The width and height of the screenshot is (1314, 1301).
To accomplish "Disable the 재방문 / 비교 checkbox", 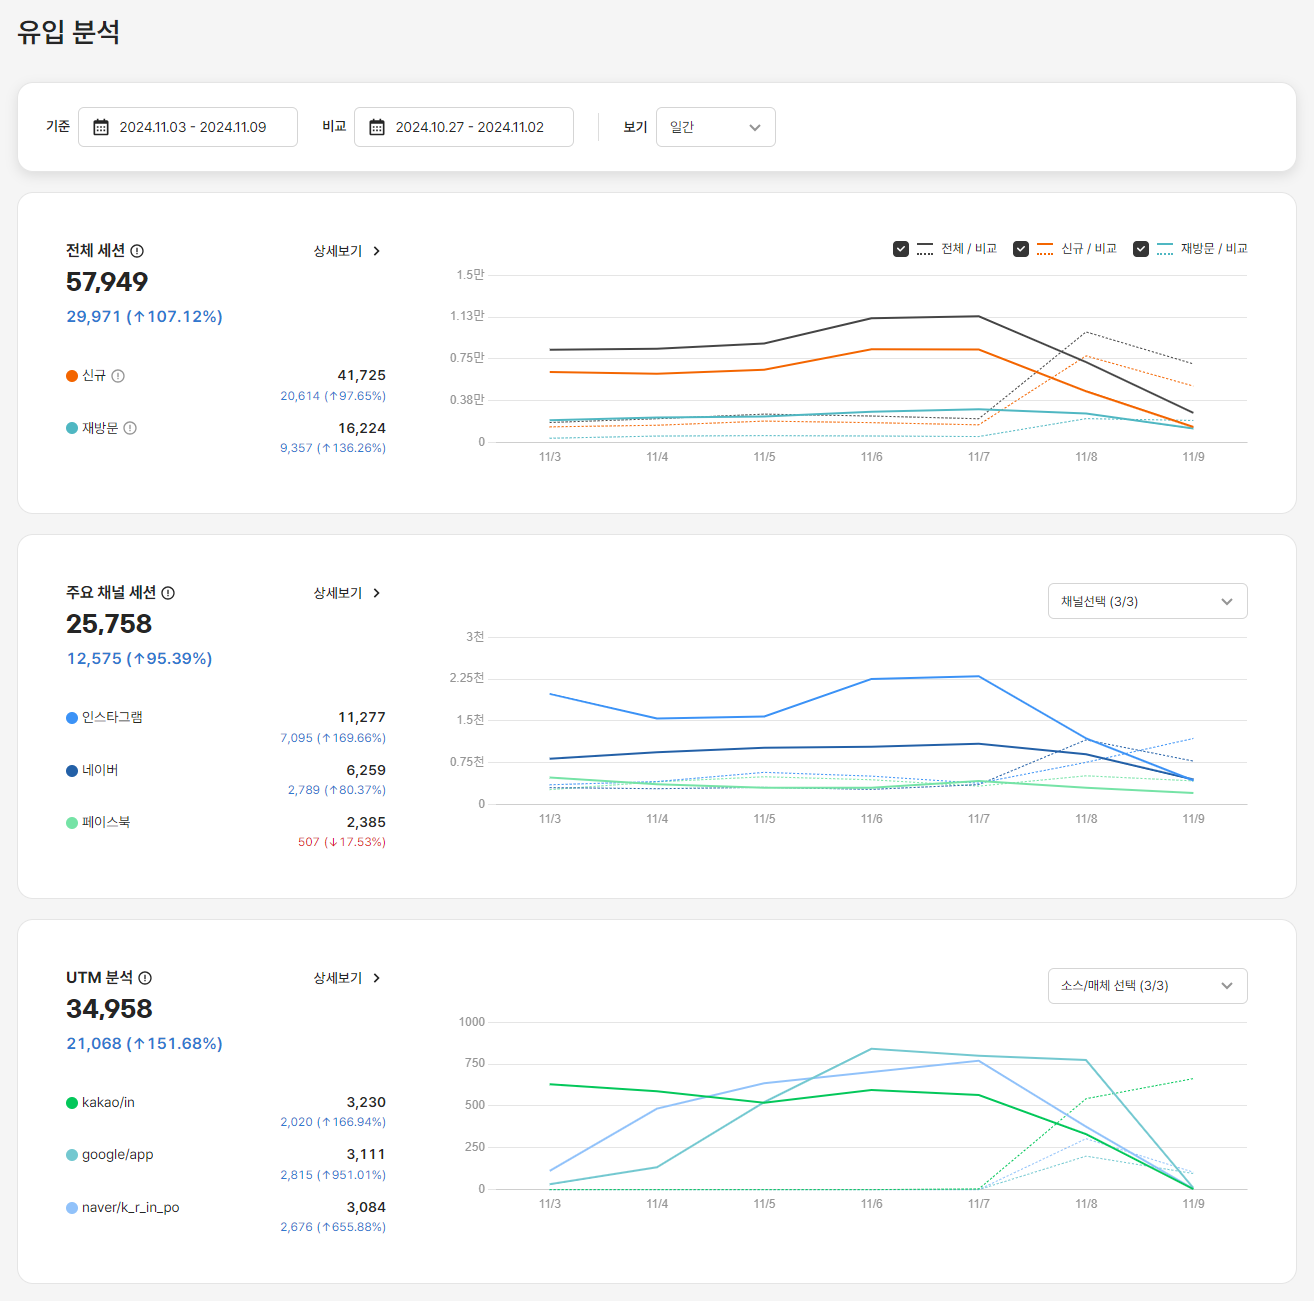I will (x=1141, y=249).
